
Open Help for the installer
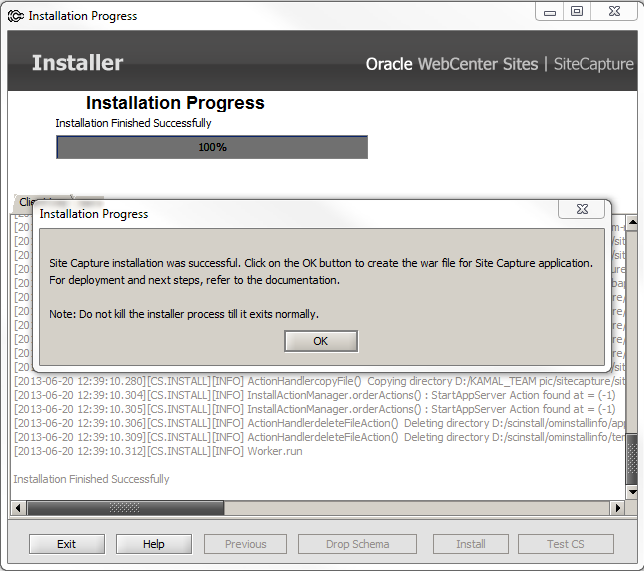(154, 544)
